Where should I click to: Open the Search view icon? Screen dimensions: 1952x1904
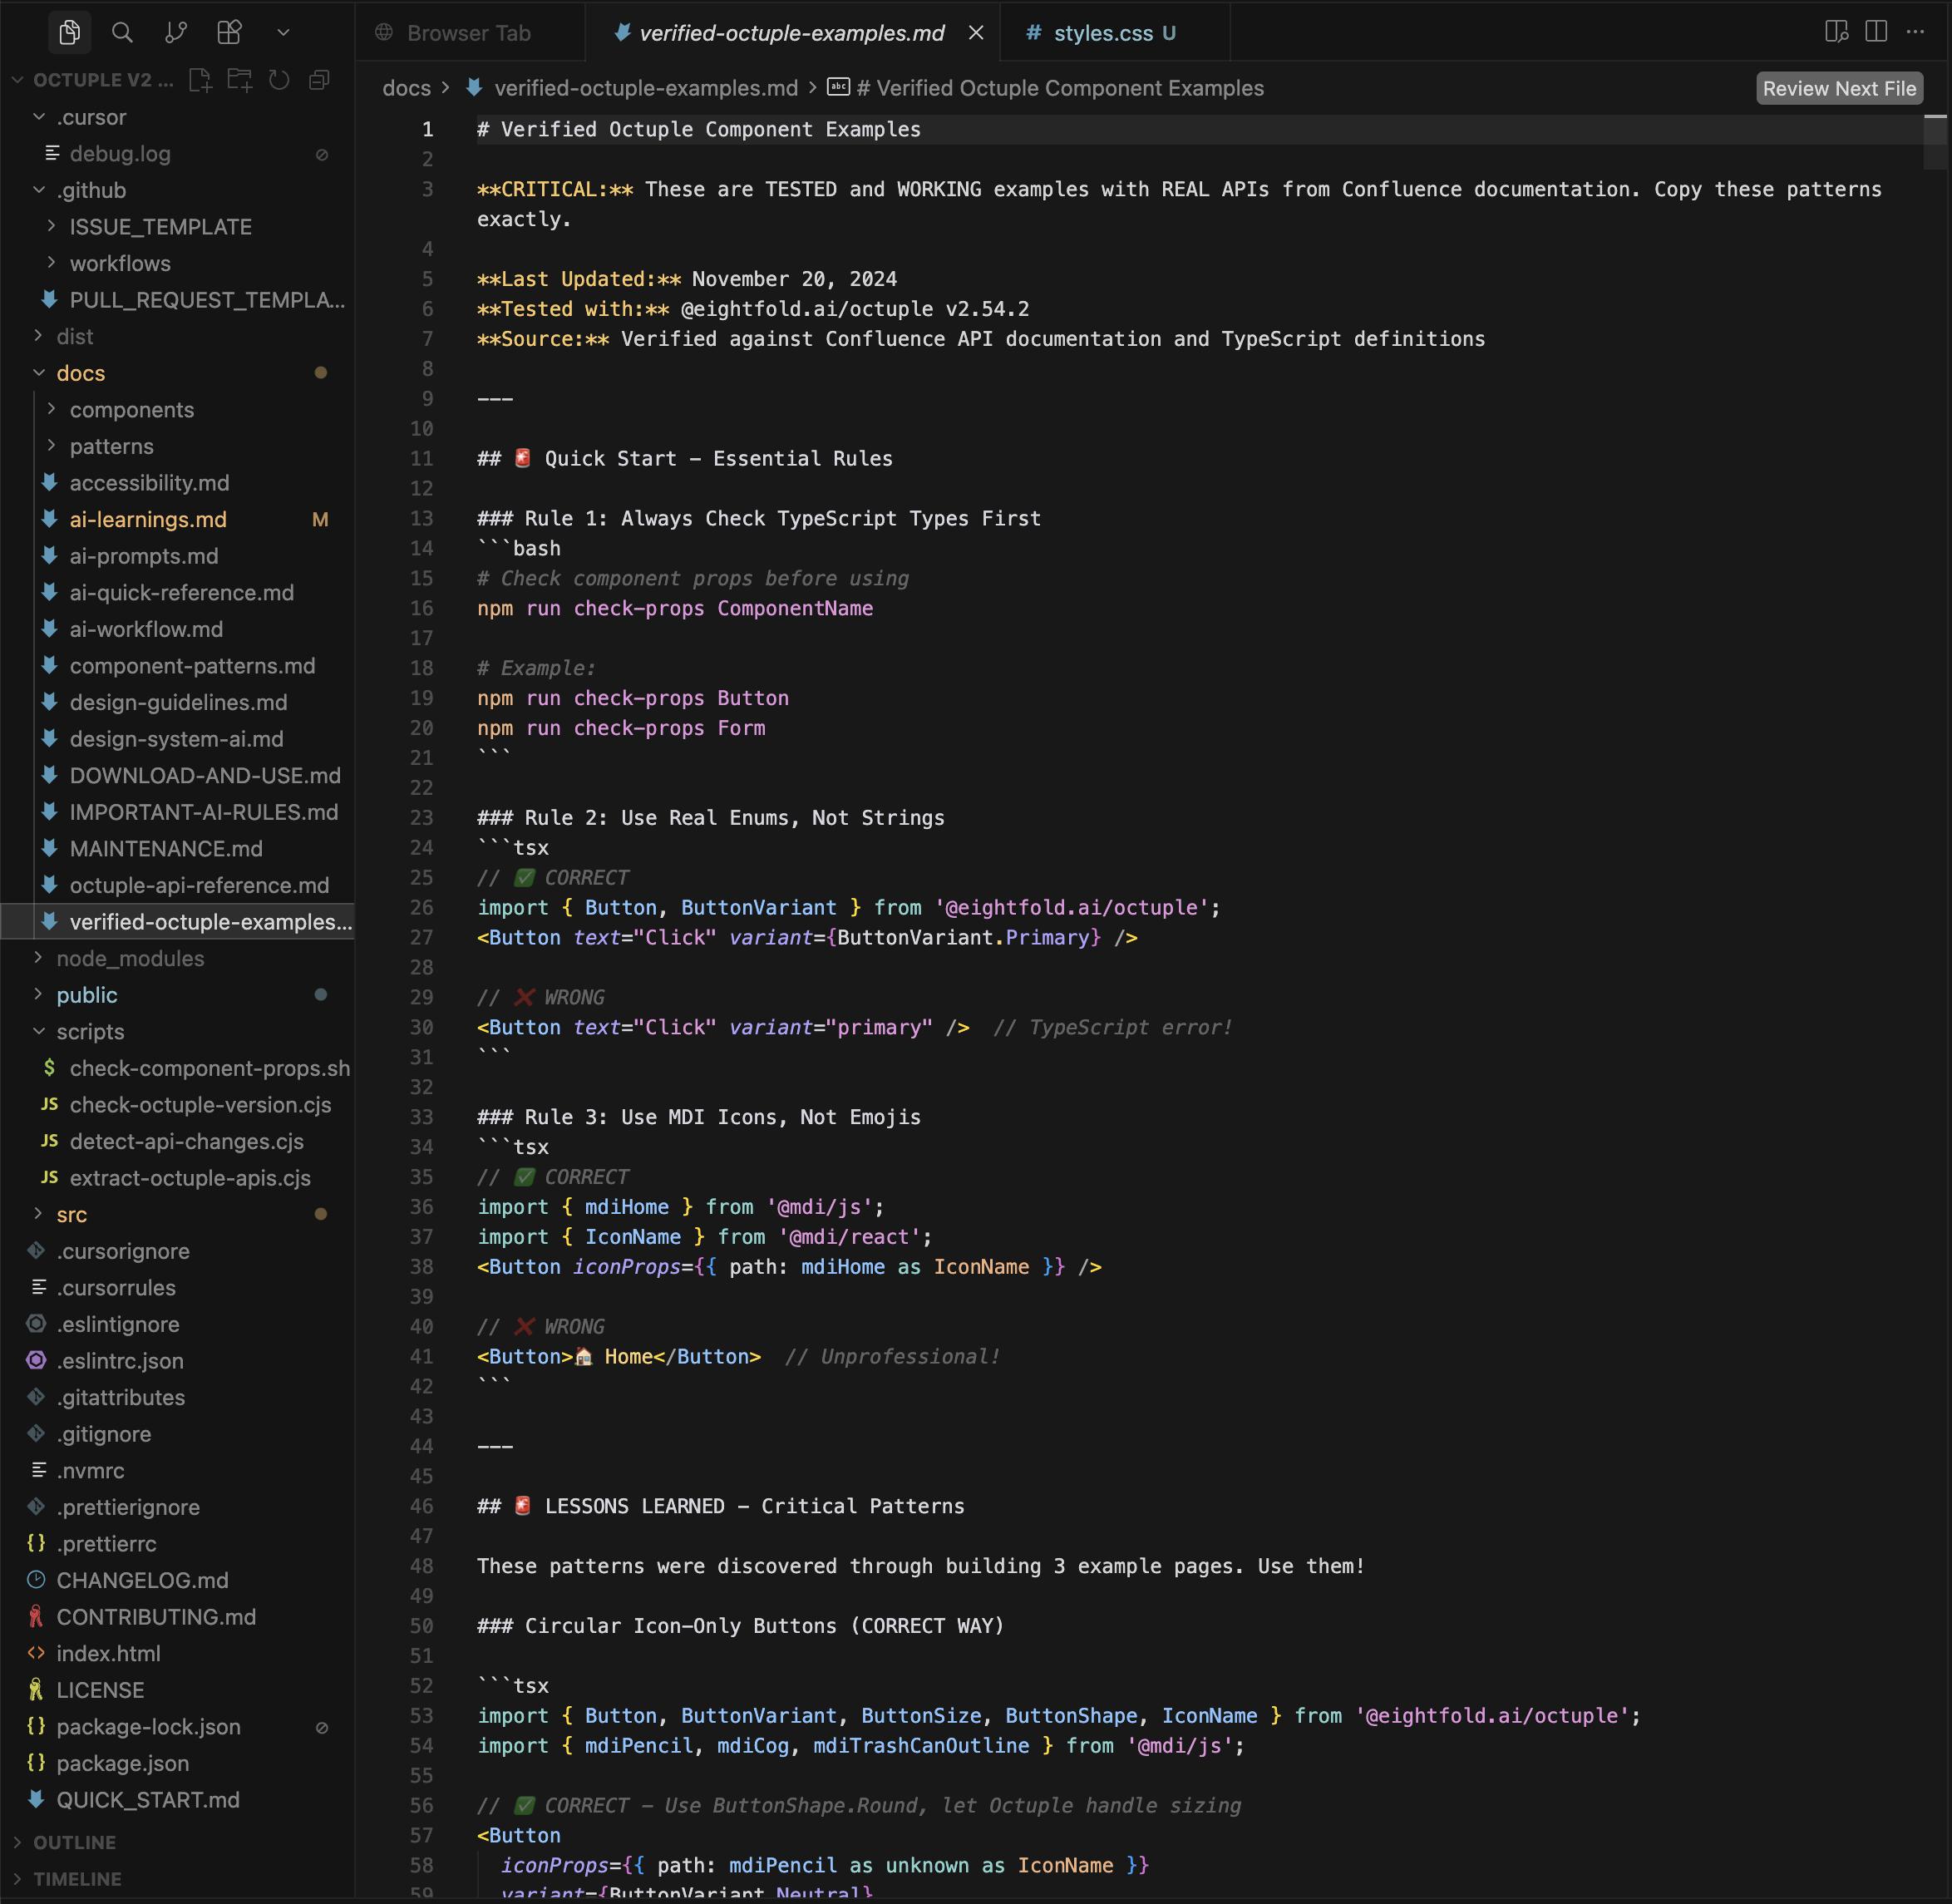[122, 33]
